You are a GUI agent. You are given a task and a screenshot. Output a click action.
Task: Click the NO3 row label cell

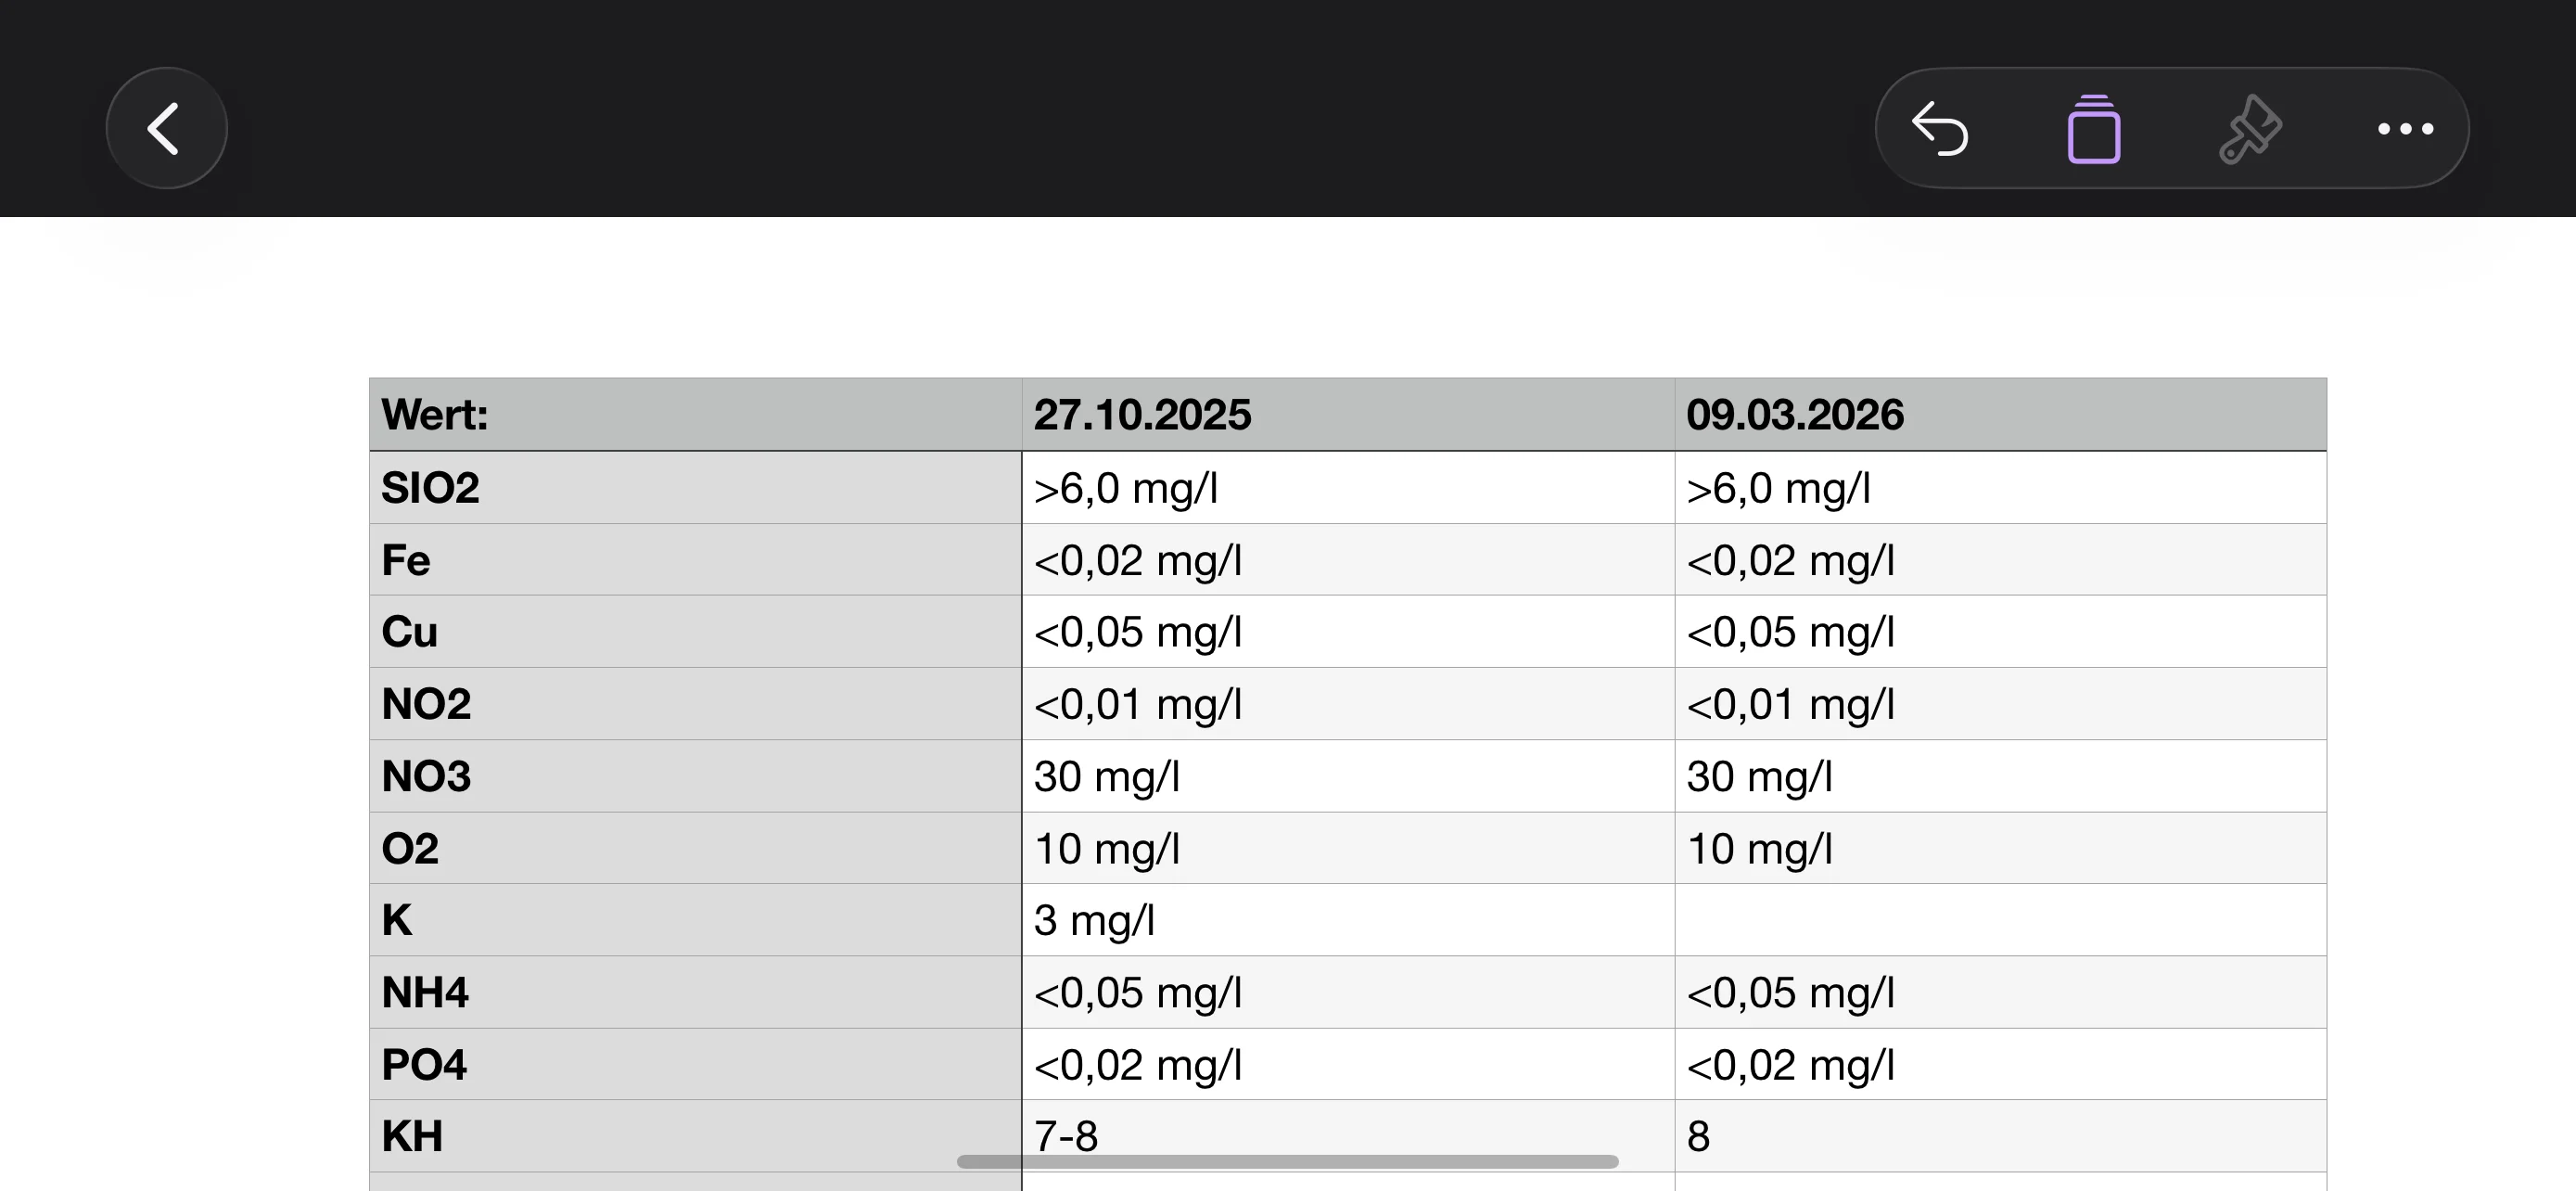point(695,776)
